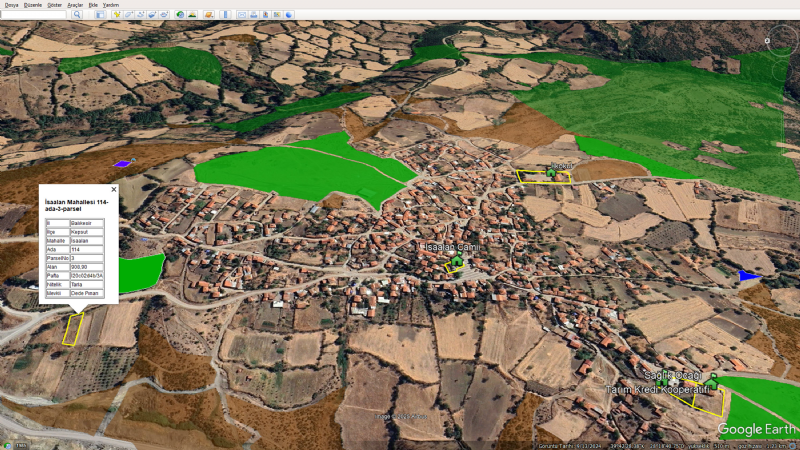Open the Yardım menu
Viewport: 800px width, 450px height.
[x=111, y=5]
